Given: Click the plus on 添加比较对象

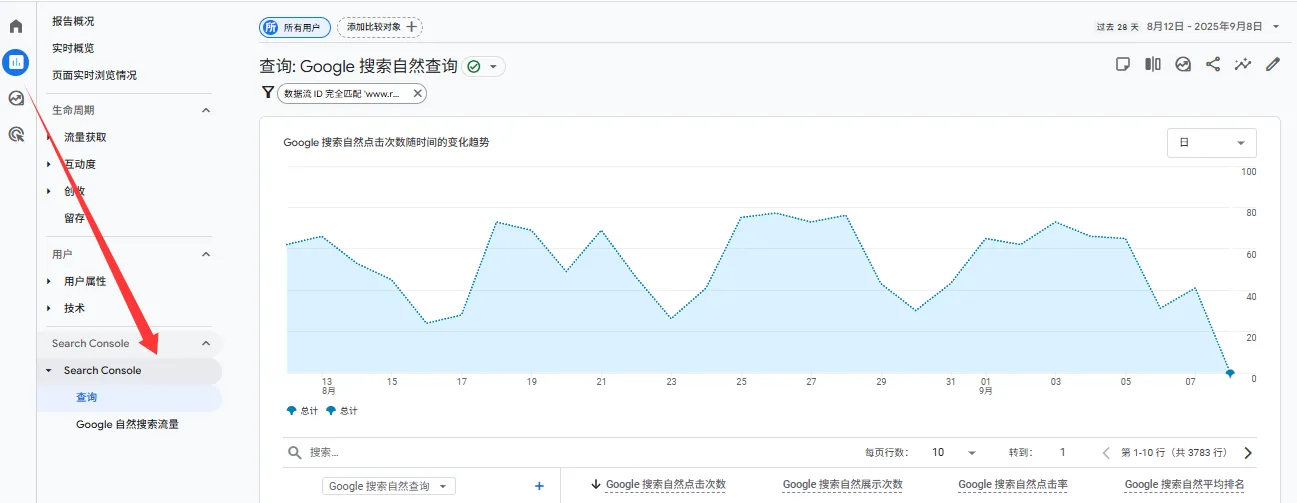Looking at the screenshot, I should [x=411, y=27].
